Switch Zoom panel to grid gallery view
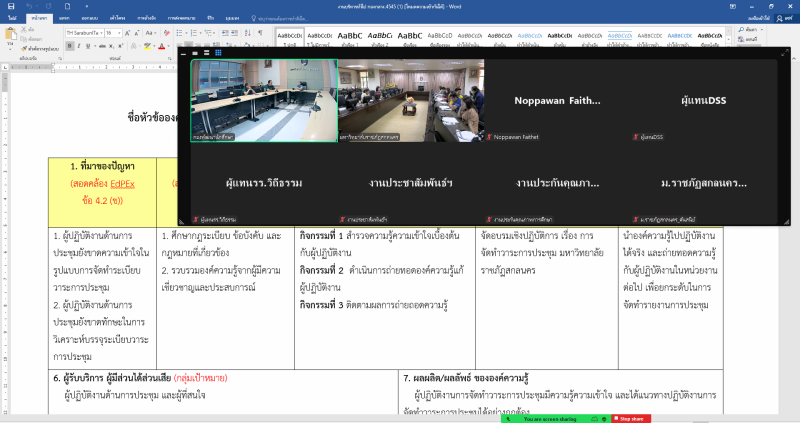 (219, 52)
